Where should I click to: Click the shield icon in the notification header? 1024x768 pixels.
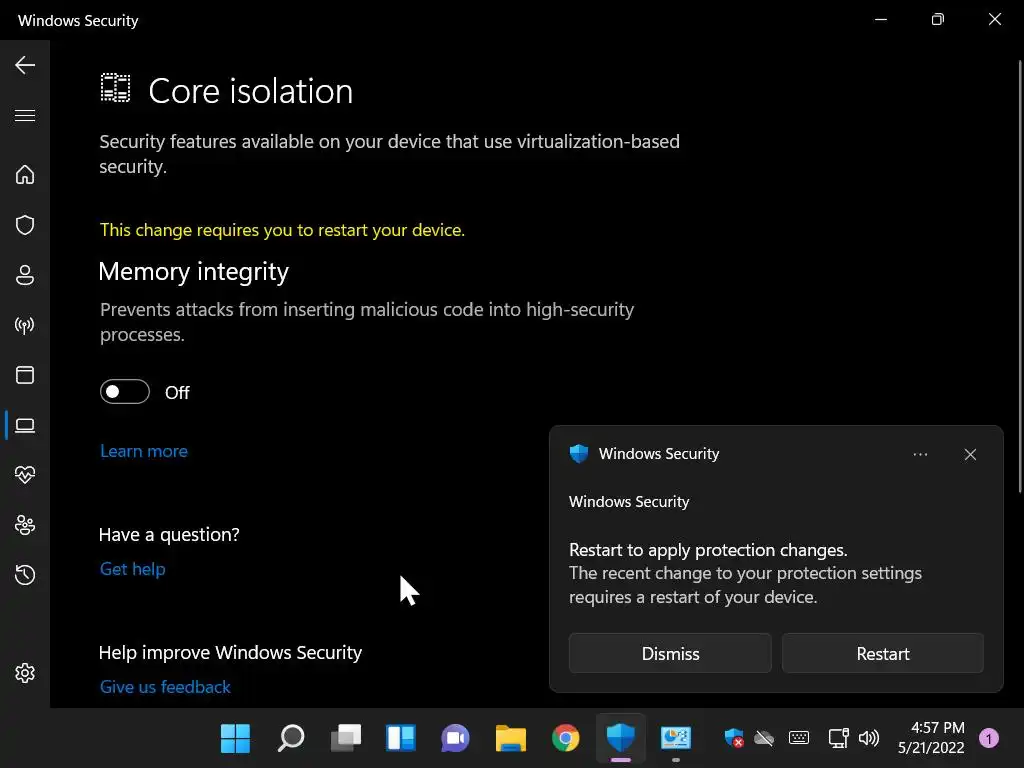[x=579, y=453]
